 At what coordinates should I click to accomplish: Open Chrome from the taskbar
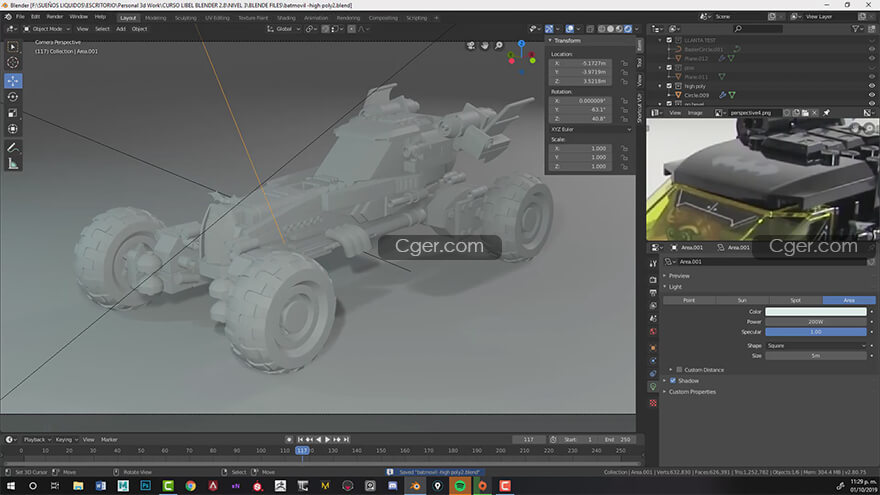tap(190, 485)
